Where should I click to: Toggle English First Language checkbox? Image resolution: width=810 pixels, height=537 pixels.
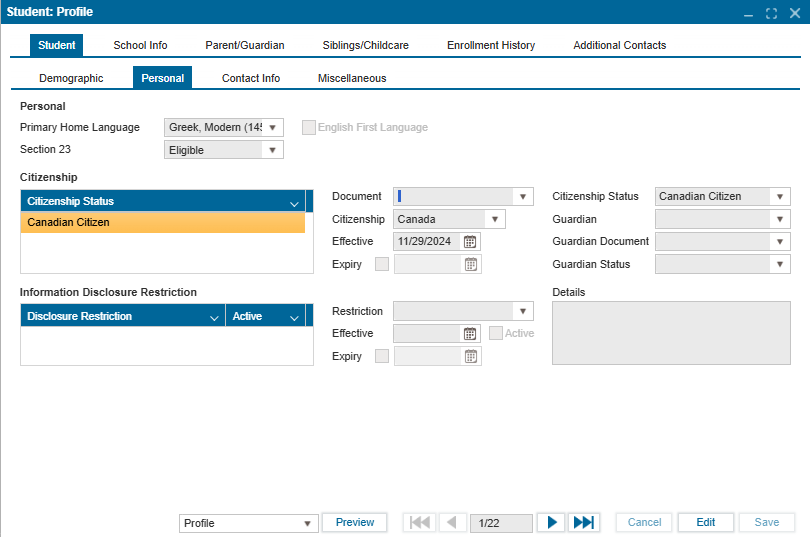click(x=309, y=128)
